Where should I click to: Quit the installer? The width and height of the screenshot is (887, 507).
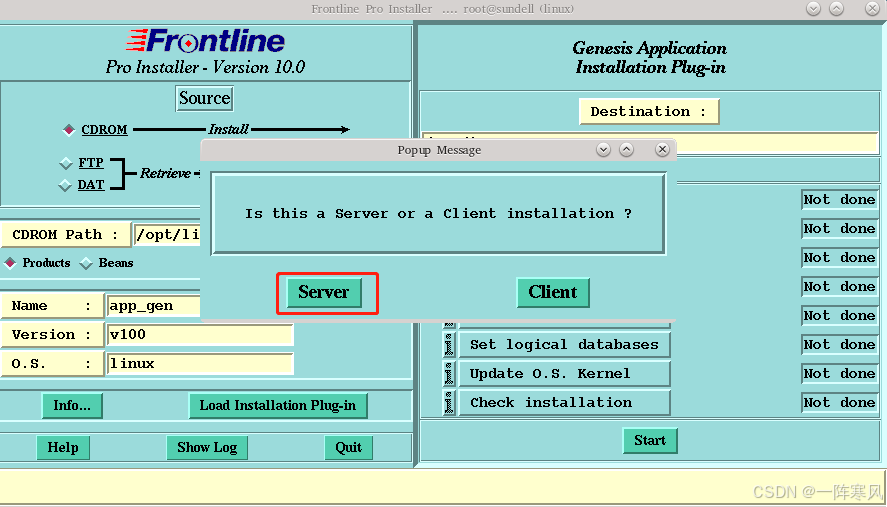(348, 448)
